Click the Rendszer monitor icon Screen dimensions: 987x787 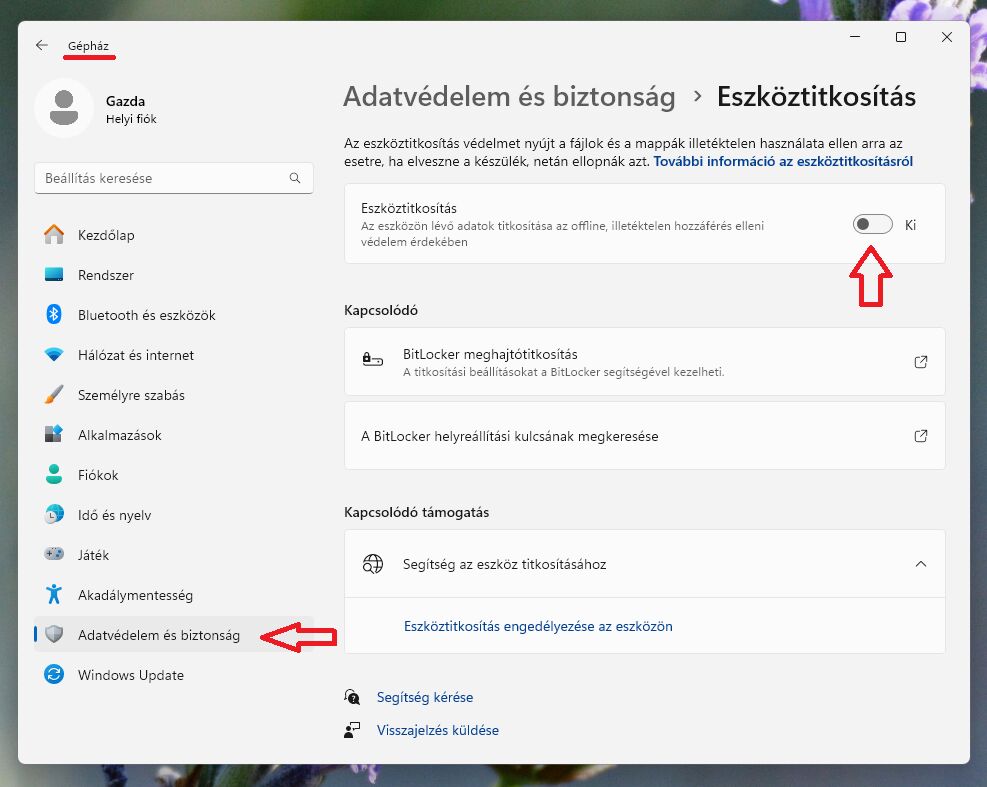click(54, 275)
